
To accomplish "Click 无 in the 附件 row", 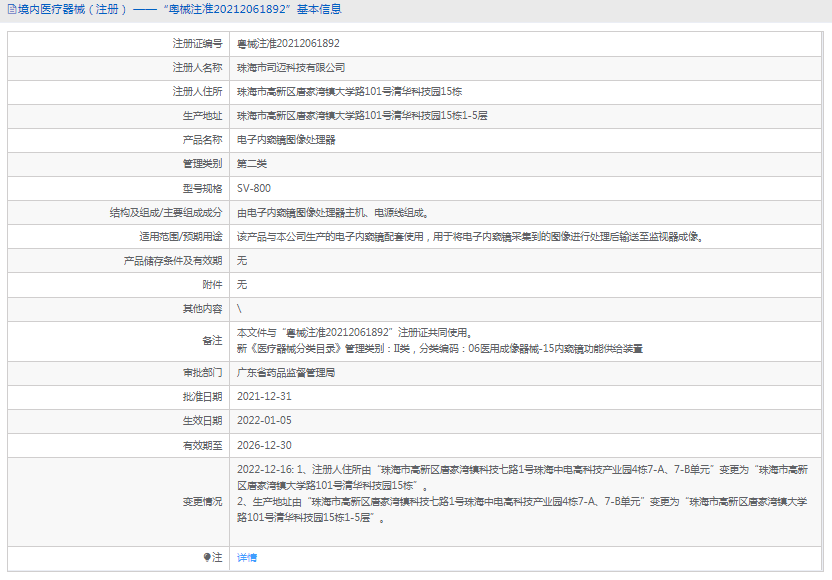I will pos(242,285).
